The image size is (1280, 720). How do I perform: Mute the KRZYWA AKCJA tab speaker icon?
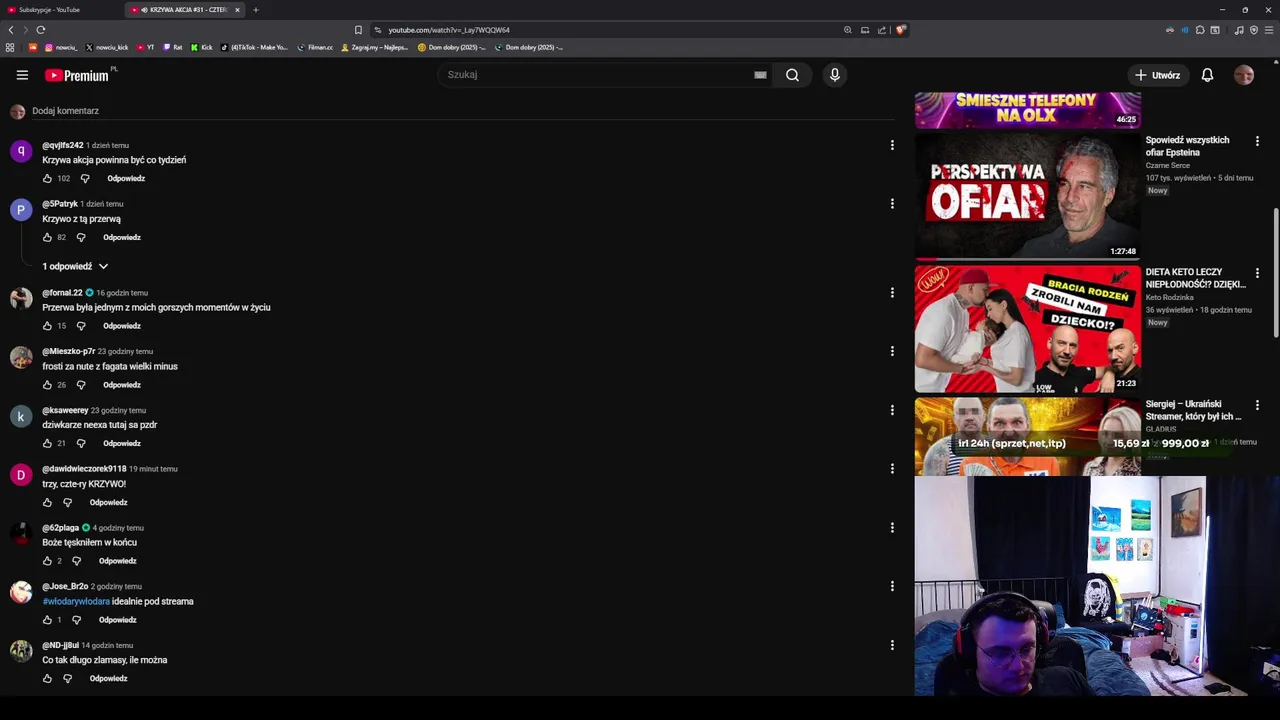pyautogui.click(x=145, y=10)
